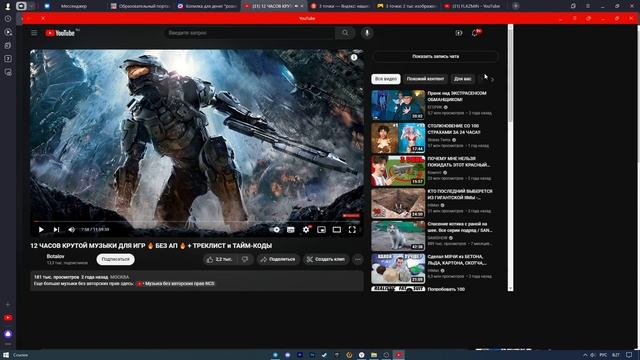Viewport: 640px width, 360px height.
Task: Open the YouTube sidebar panel icon
Action: 8,318
